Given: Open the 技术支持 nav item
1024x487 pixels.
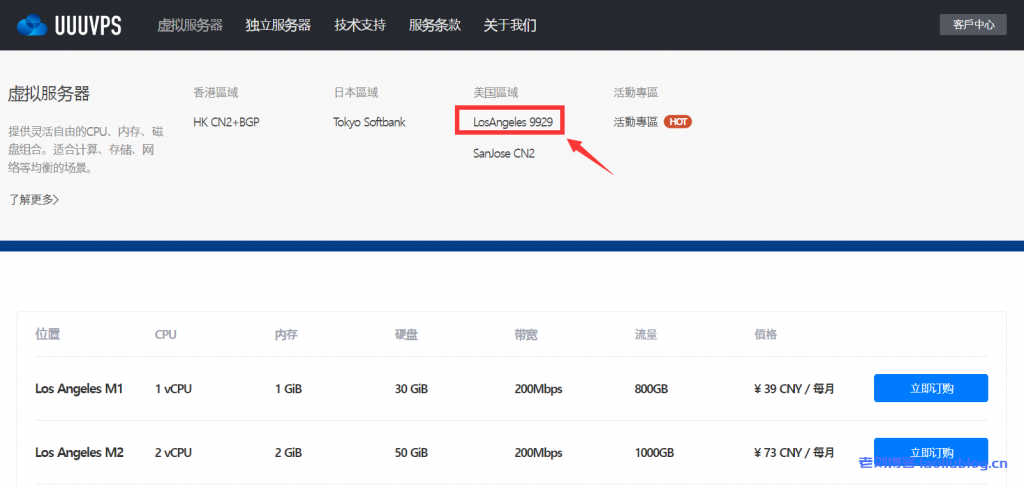Looking at the screenshot, I should tap(360, 25).
